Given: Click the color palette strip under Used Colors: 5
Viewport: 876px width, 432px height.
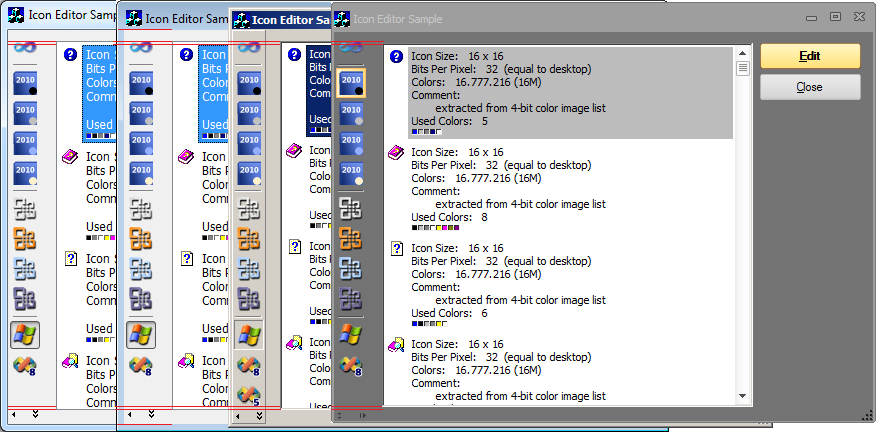Looking at the screenshot, I should [x=427, y=132].
